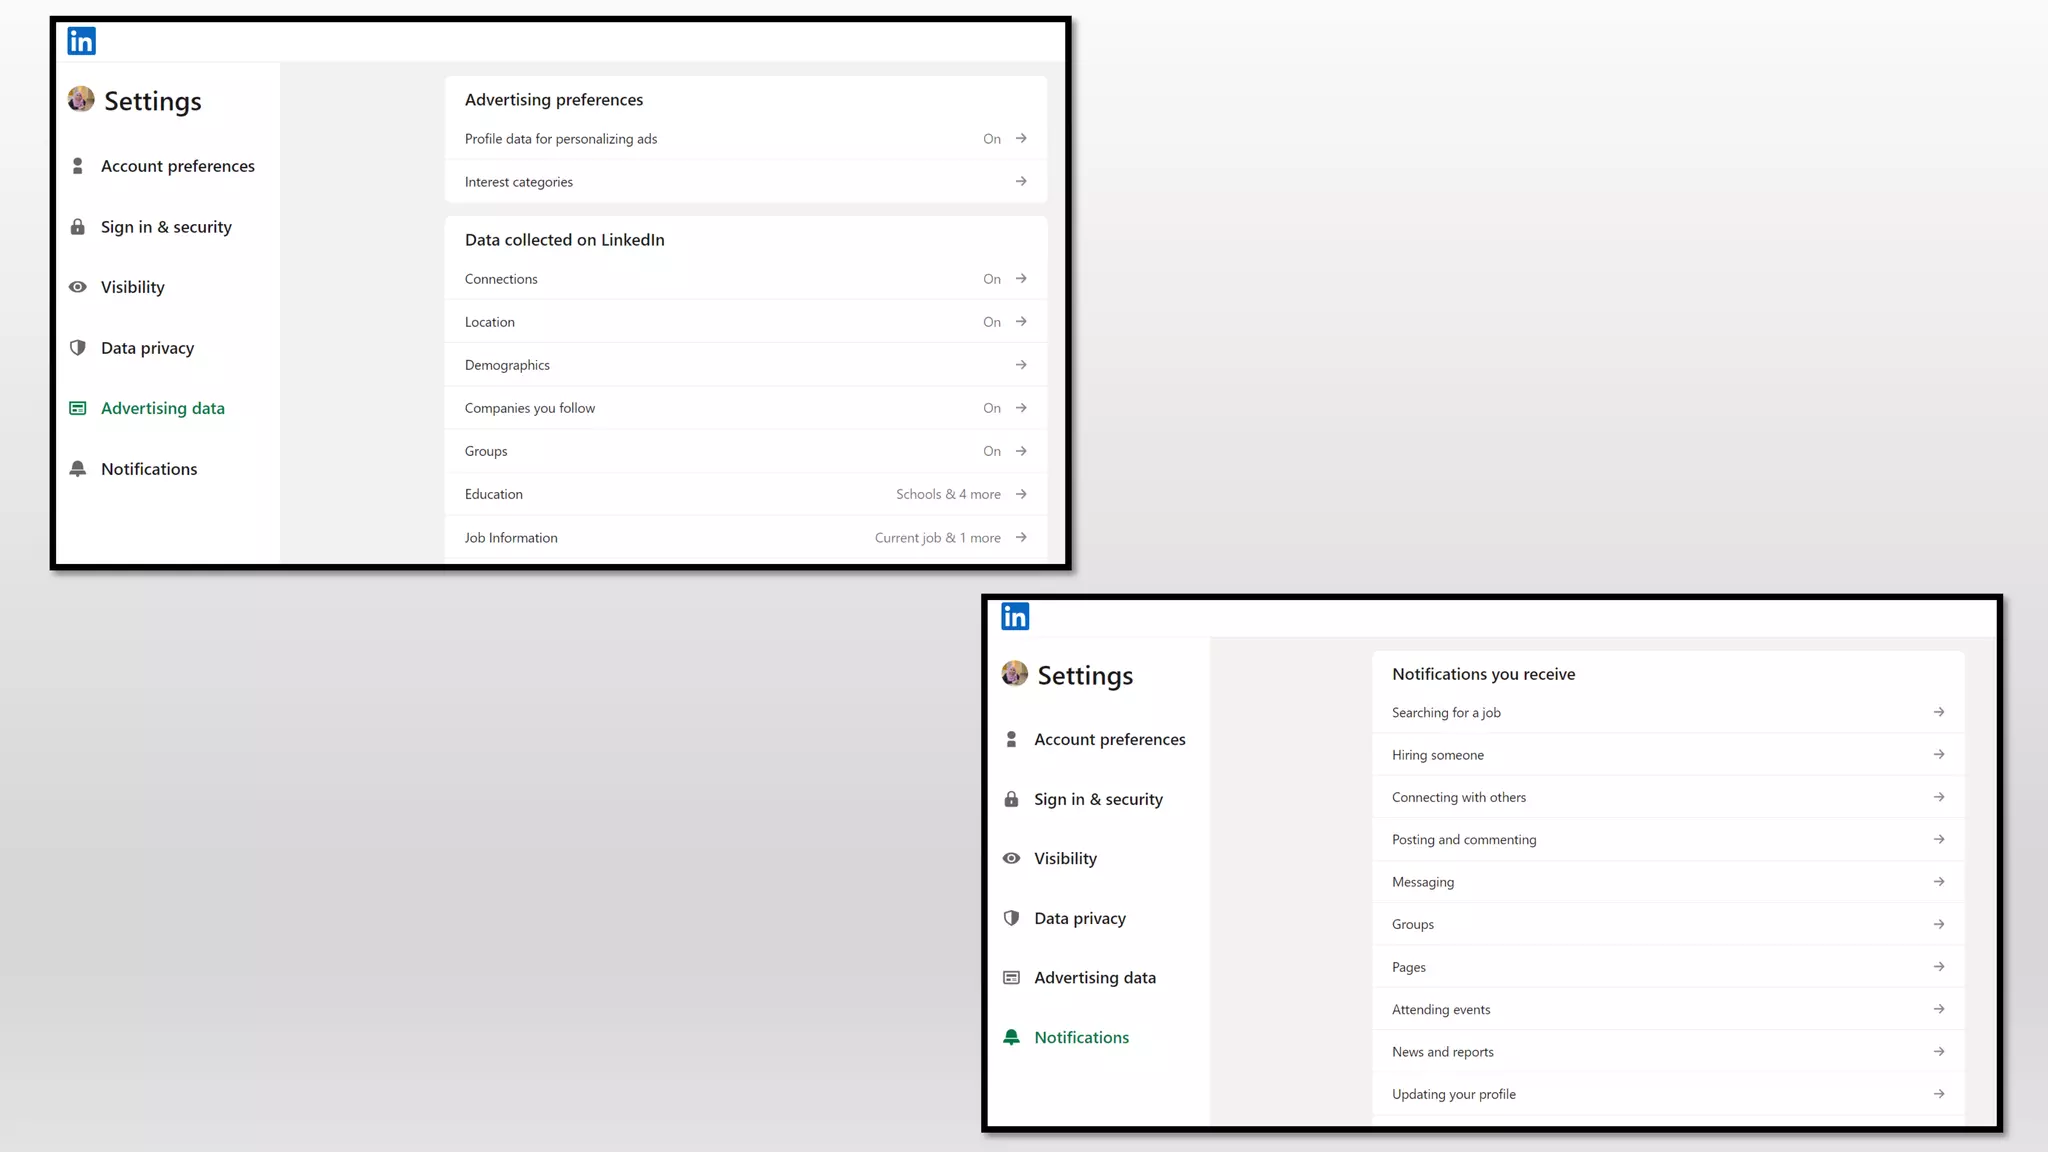Viewport: 2048px width, 1152px height.
Task: Click the lock icon beside Sign in & security in top window
Action: coord(77,227)
